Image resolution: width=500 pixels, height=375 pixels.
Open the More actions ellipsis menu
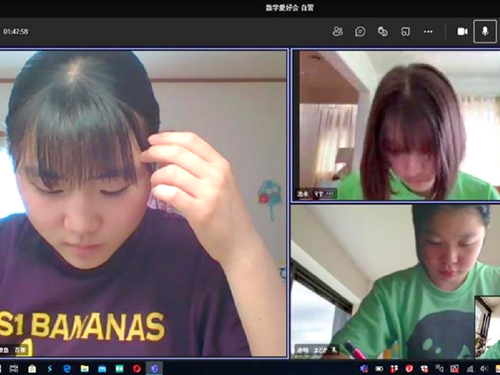[428, 32]
